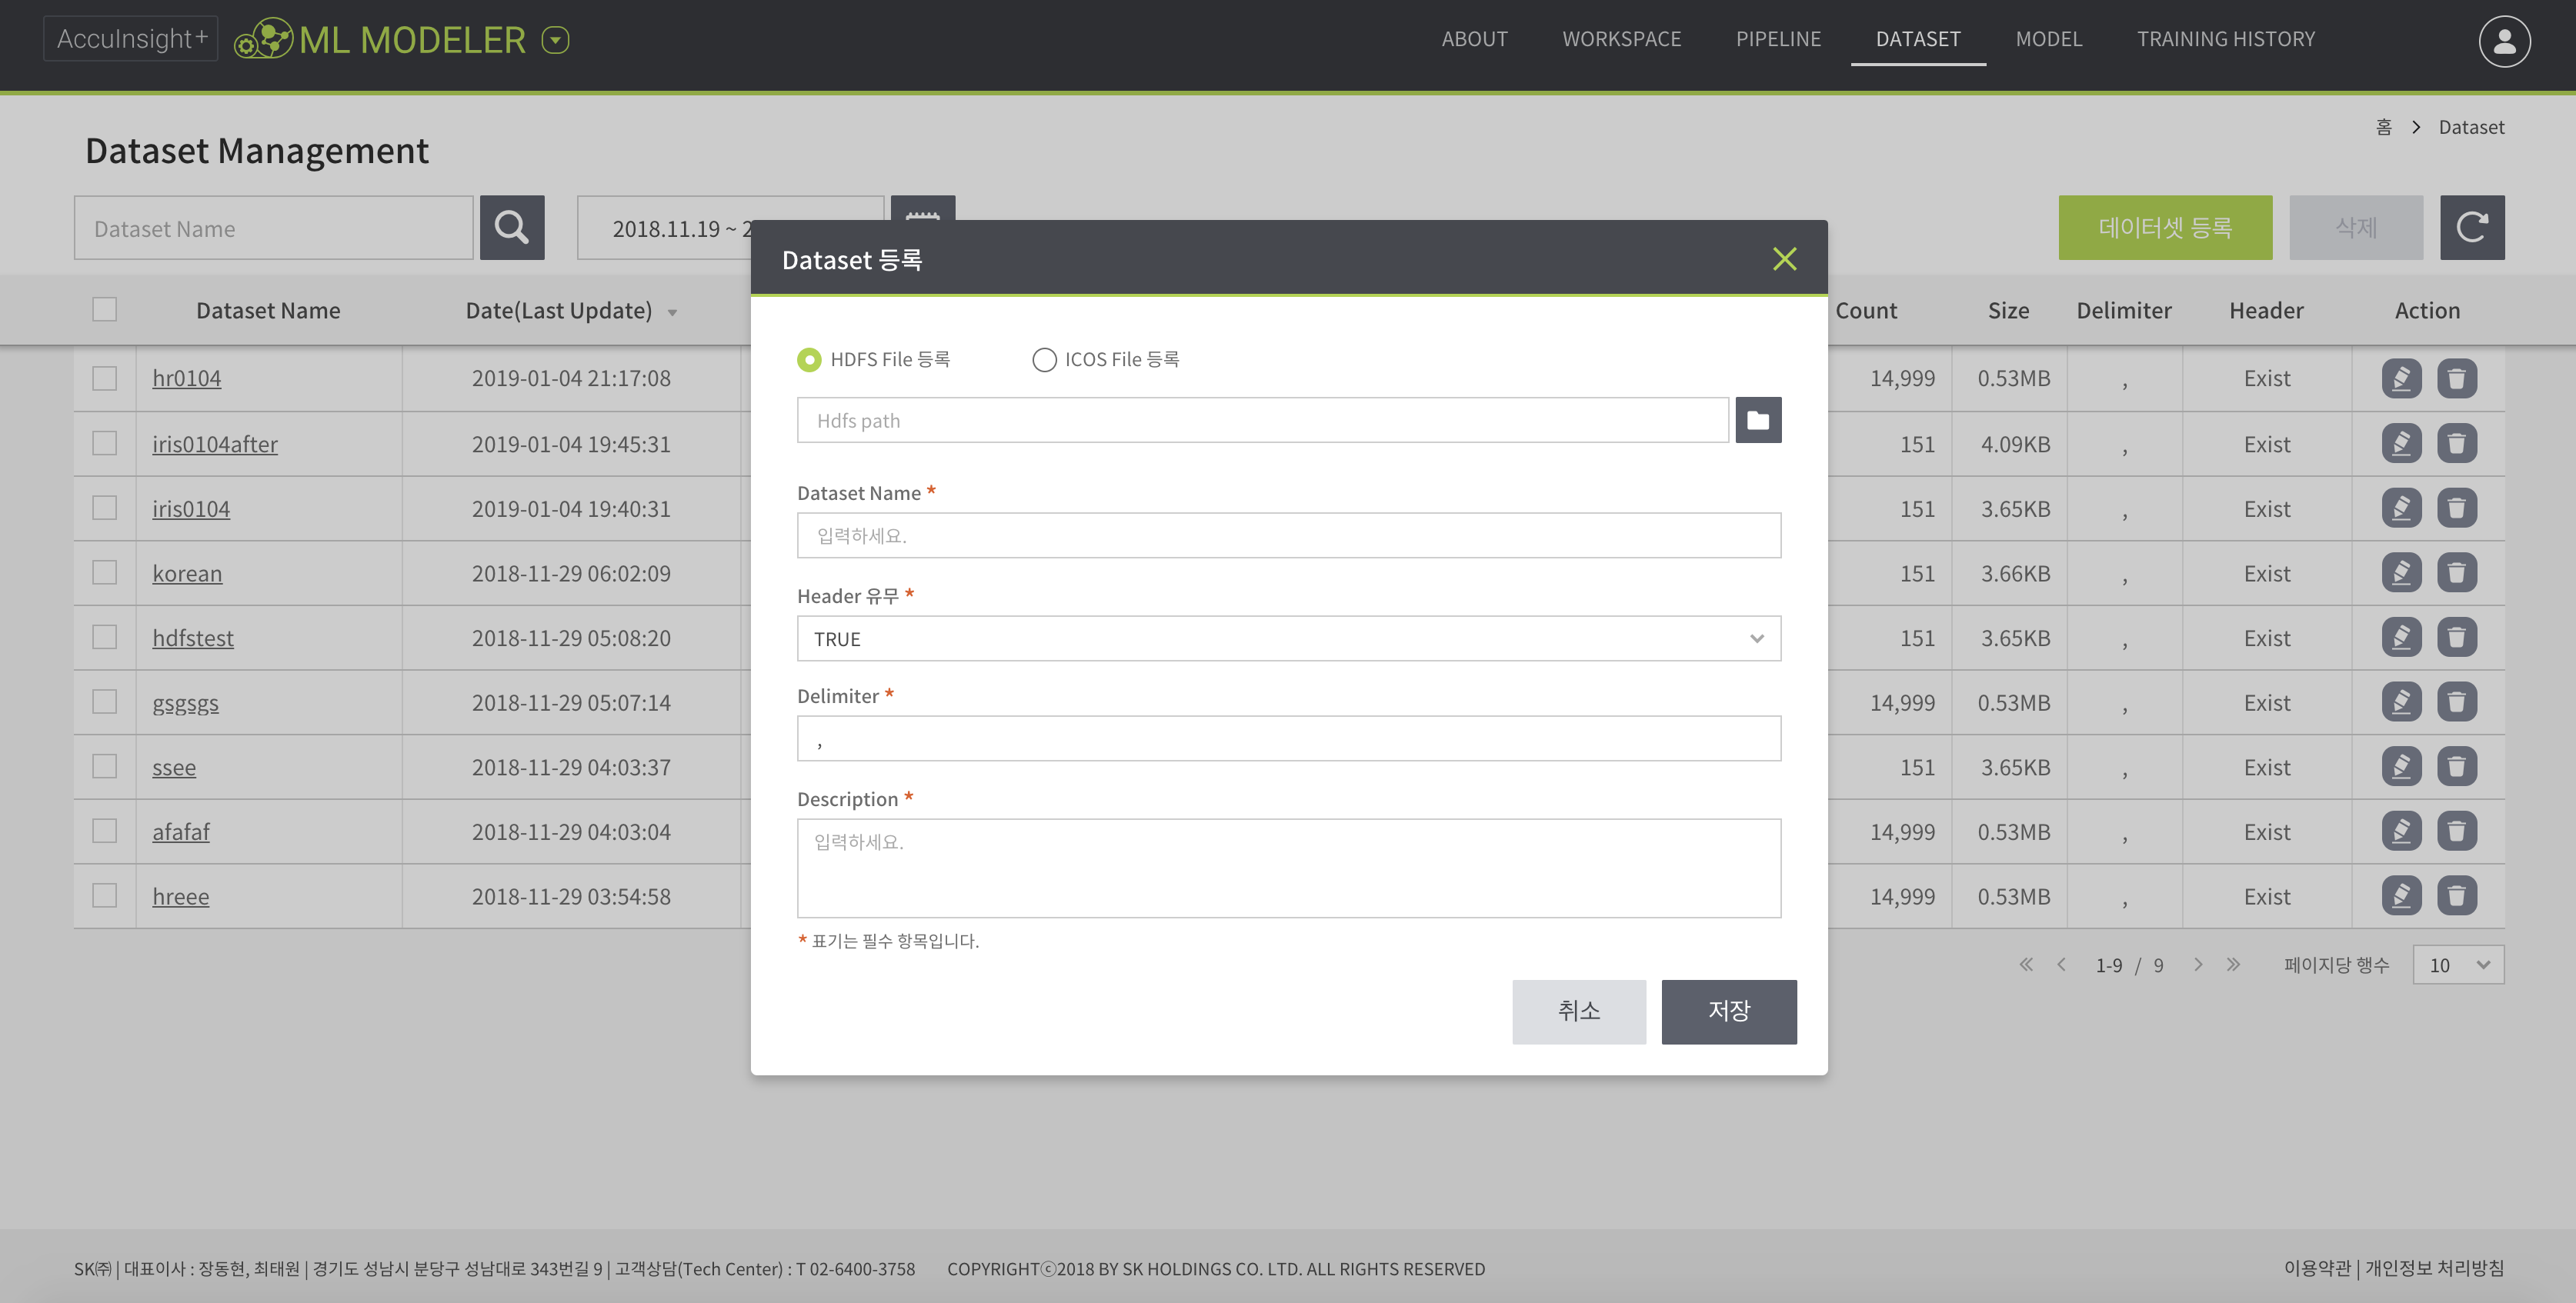This screenshot has height=1303, width=2576.
Task: Click the refresh icon button
Action: point(2472,228)
